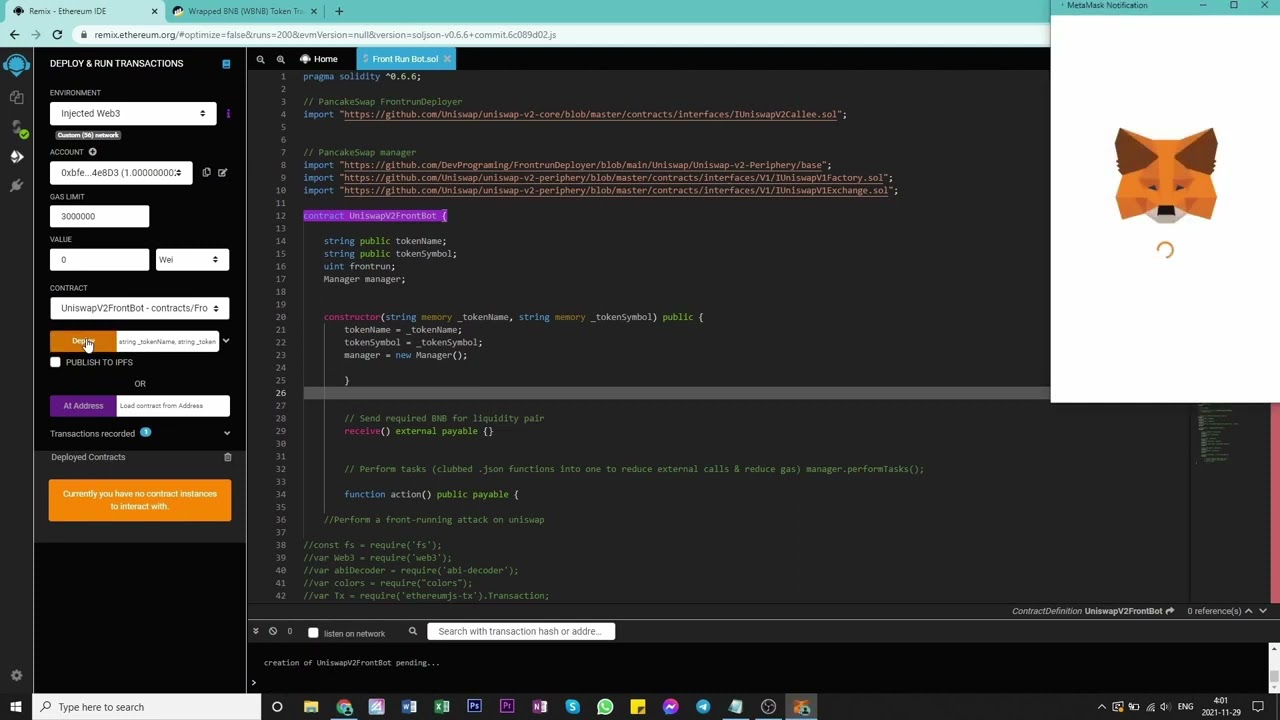
Task: Clear the terminal console
Action: [x=273, y=632]
